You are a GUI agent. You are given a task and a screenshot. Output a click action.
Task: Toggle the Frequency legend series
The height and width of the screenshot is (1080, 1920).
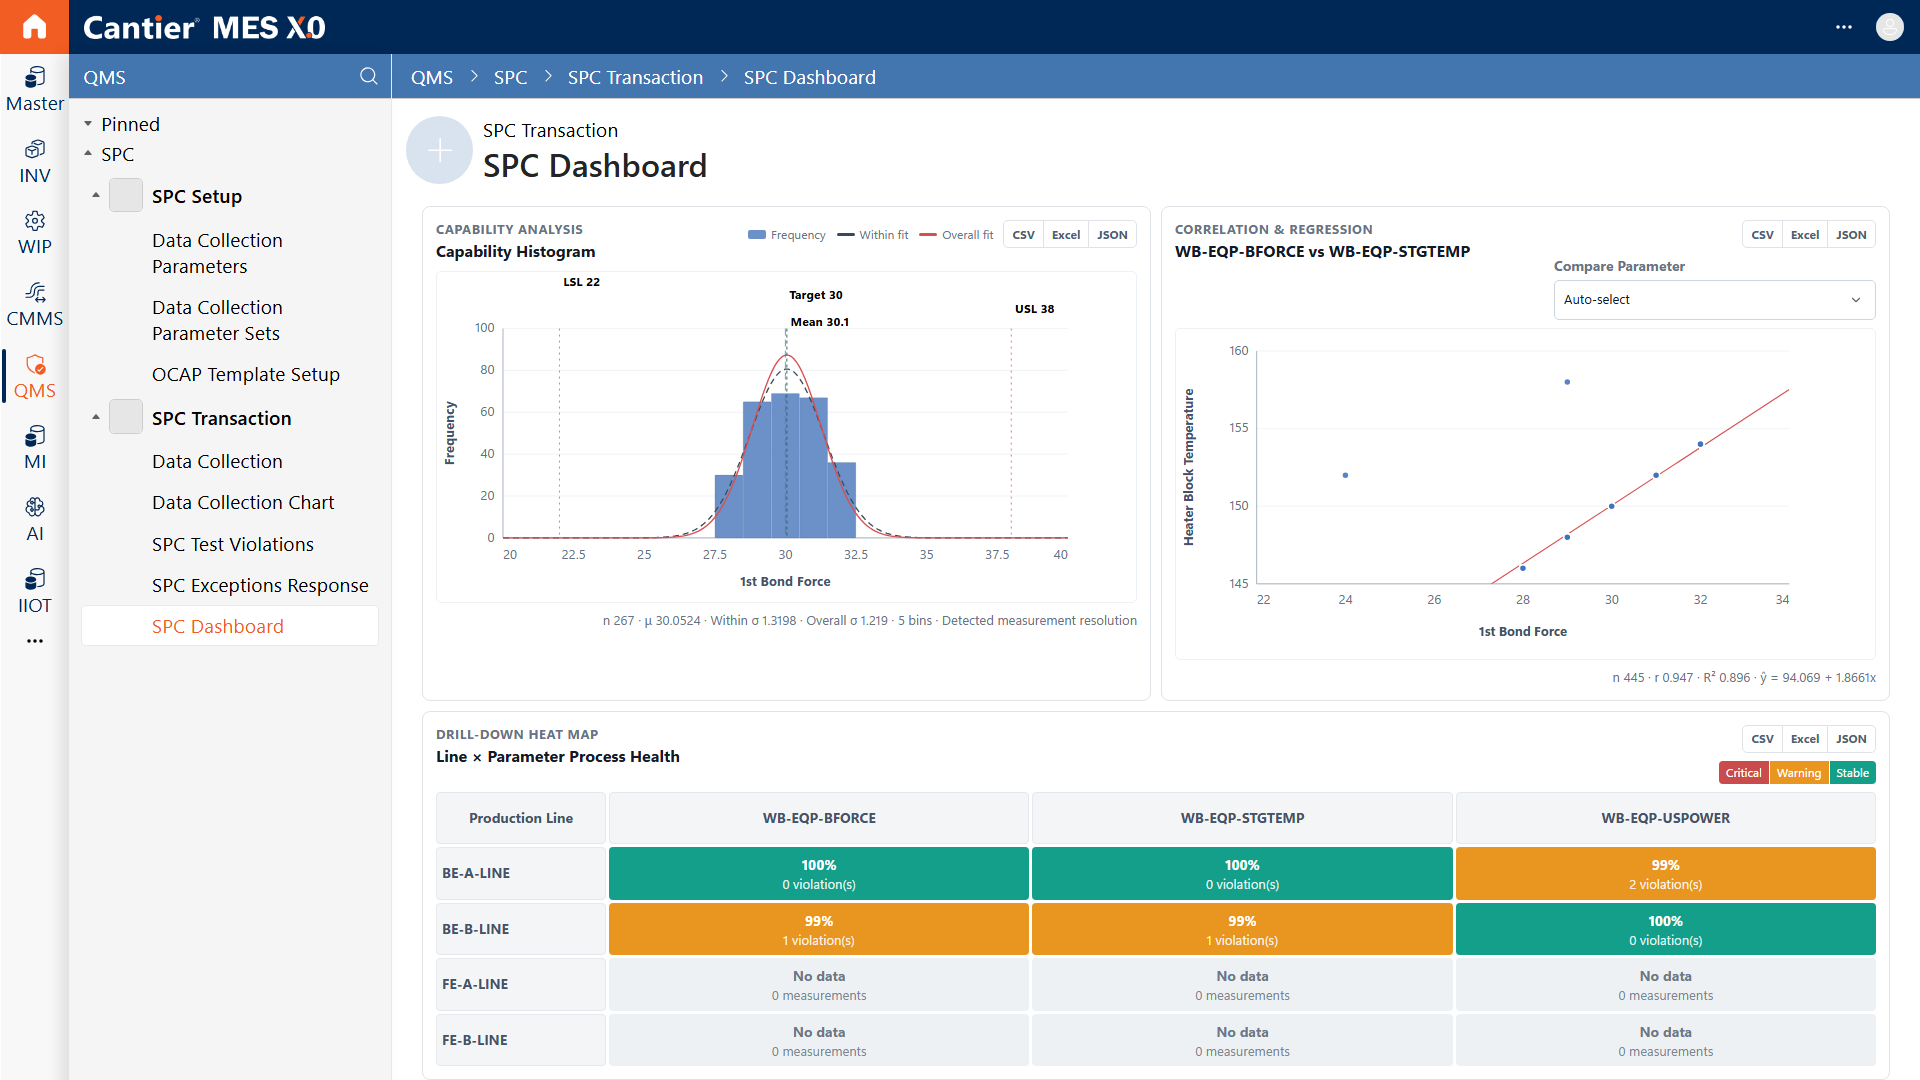point(786,235)
